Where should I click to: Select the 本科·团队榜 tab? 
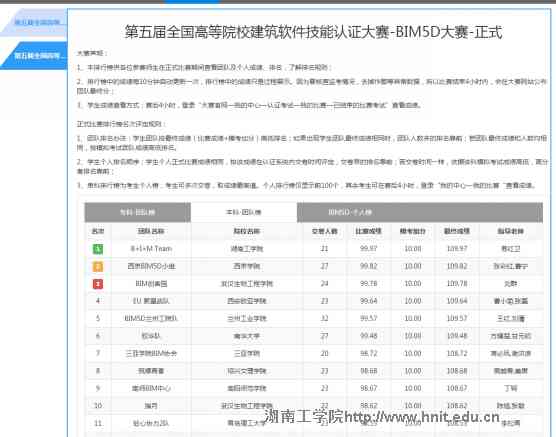tap(244, 212)
